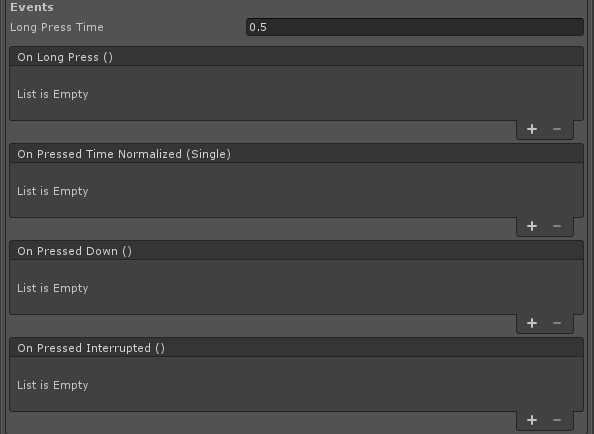Add listener to On Long Press event

tap(532, 129)
